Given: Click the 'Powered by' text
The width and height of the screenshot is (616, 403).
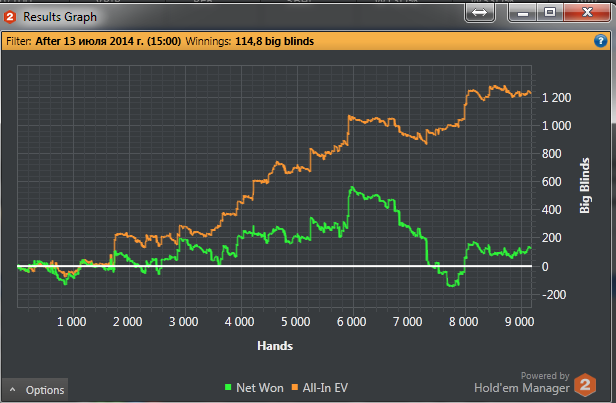Looking at the screenshot, I should (x=545, y=376).
